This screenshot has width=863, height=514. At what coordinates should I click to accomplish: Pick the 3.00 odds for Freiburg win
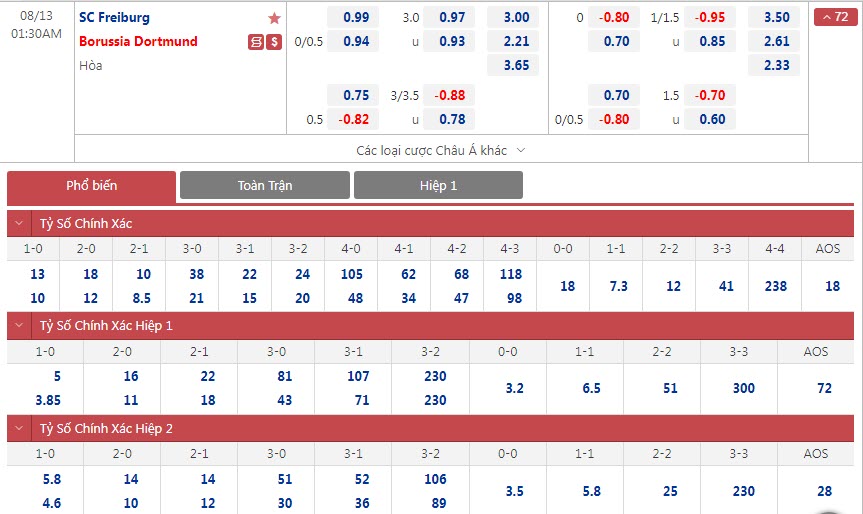coord(515,18)
